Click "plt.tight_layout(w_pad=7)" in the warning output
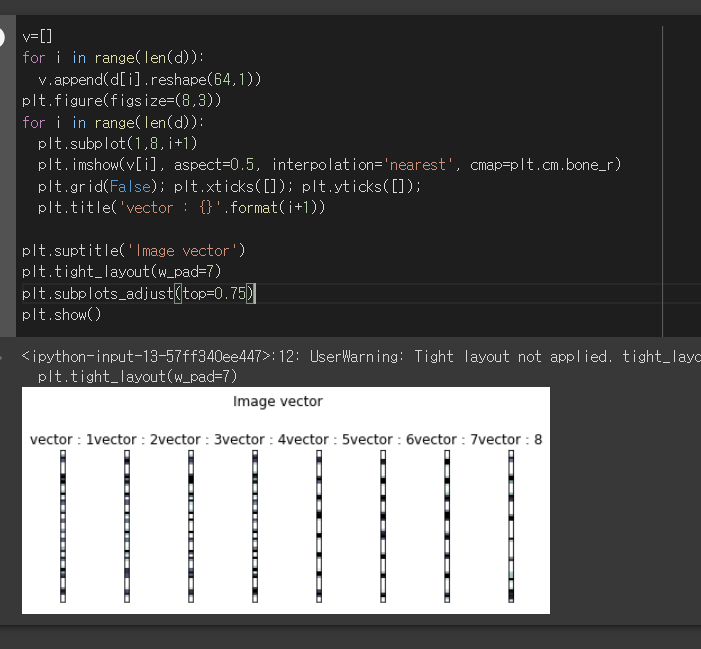Image resolution: width=701 pixels, height=649 pixels. coord(137,376)
